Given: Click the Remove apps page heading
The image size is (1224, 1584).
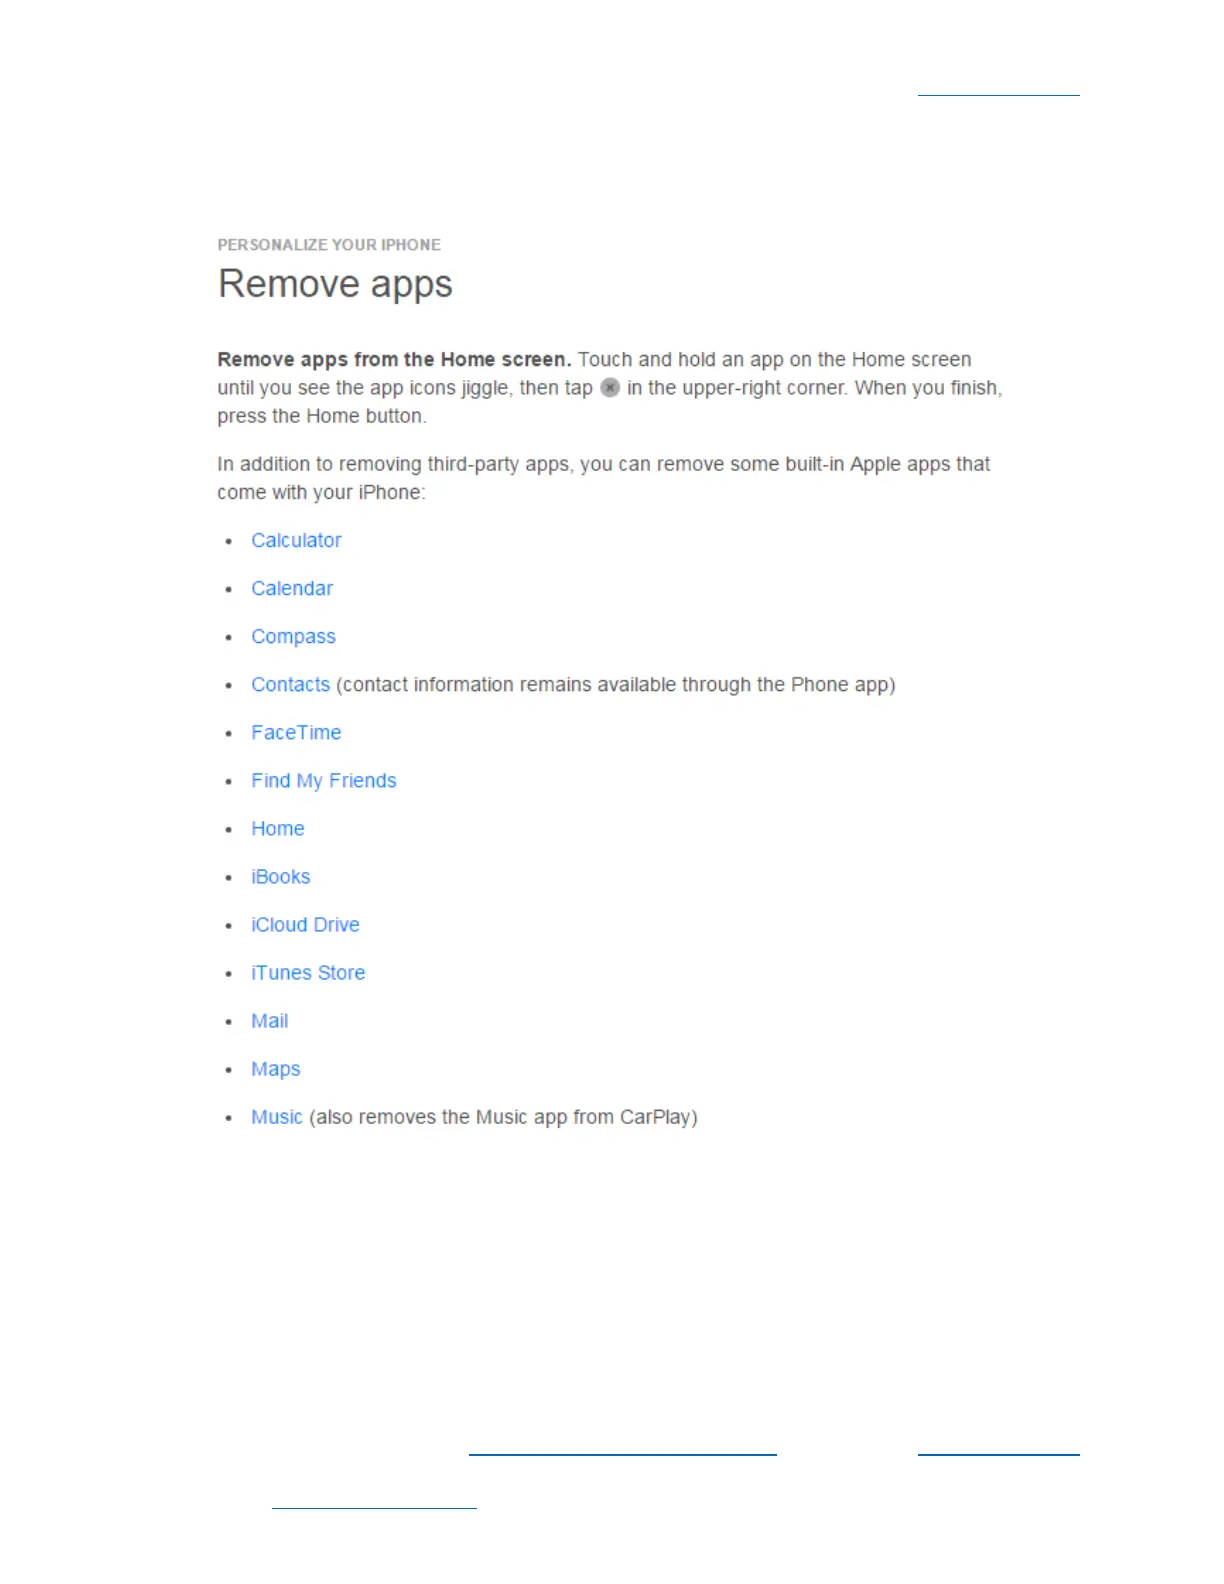Looking at the screenshot, I should (x=335, y=285).
